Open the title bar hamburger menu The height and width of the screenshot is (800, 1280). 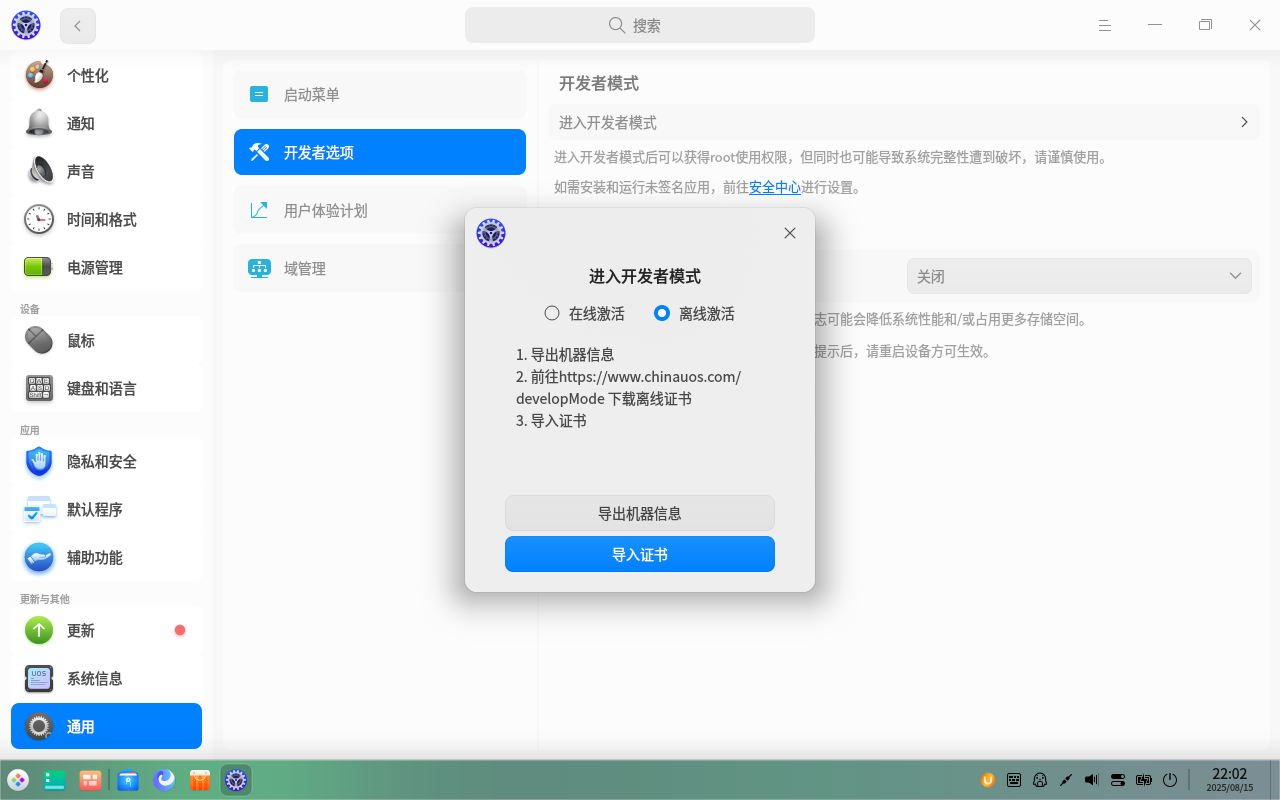coord(1105,25)
